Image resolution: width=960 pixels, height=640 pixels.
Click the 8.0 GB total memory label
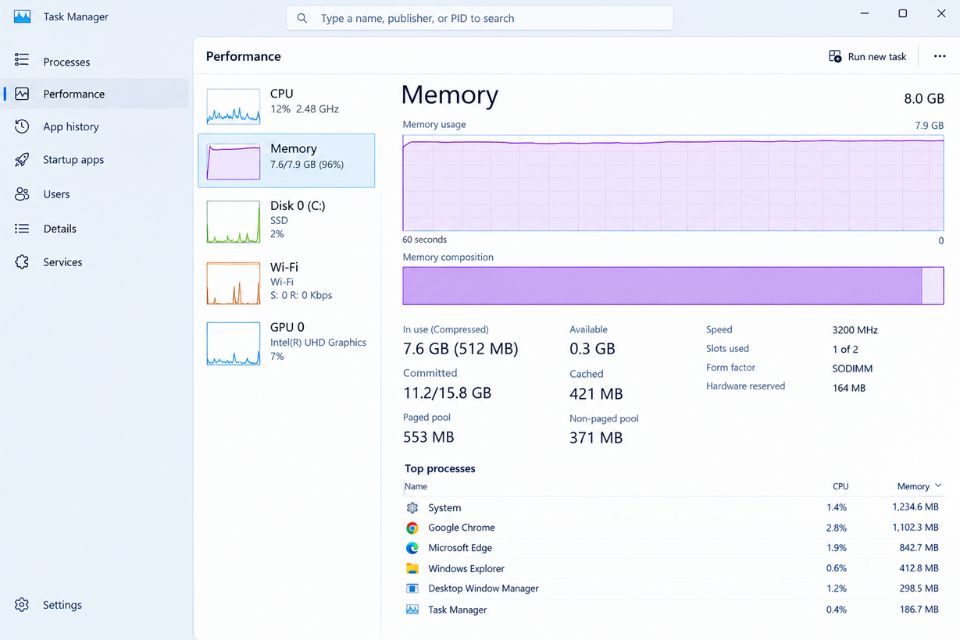point(924,99)
